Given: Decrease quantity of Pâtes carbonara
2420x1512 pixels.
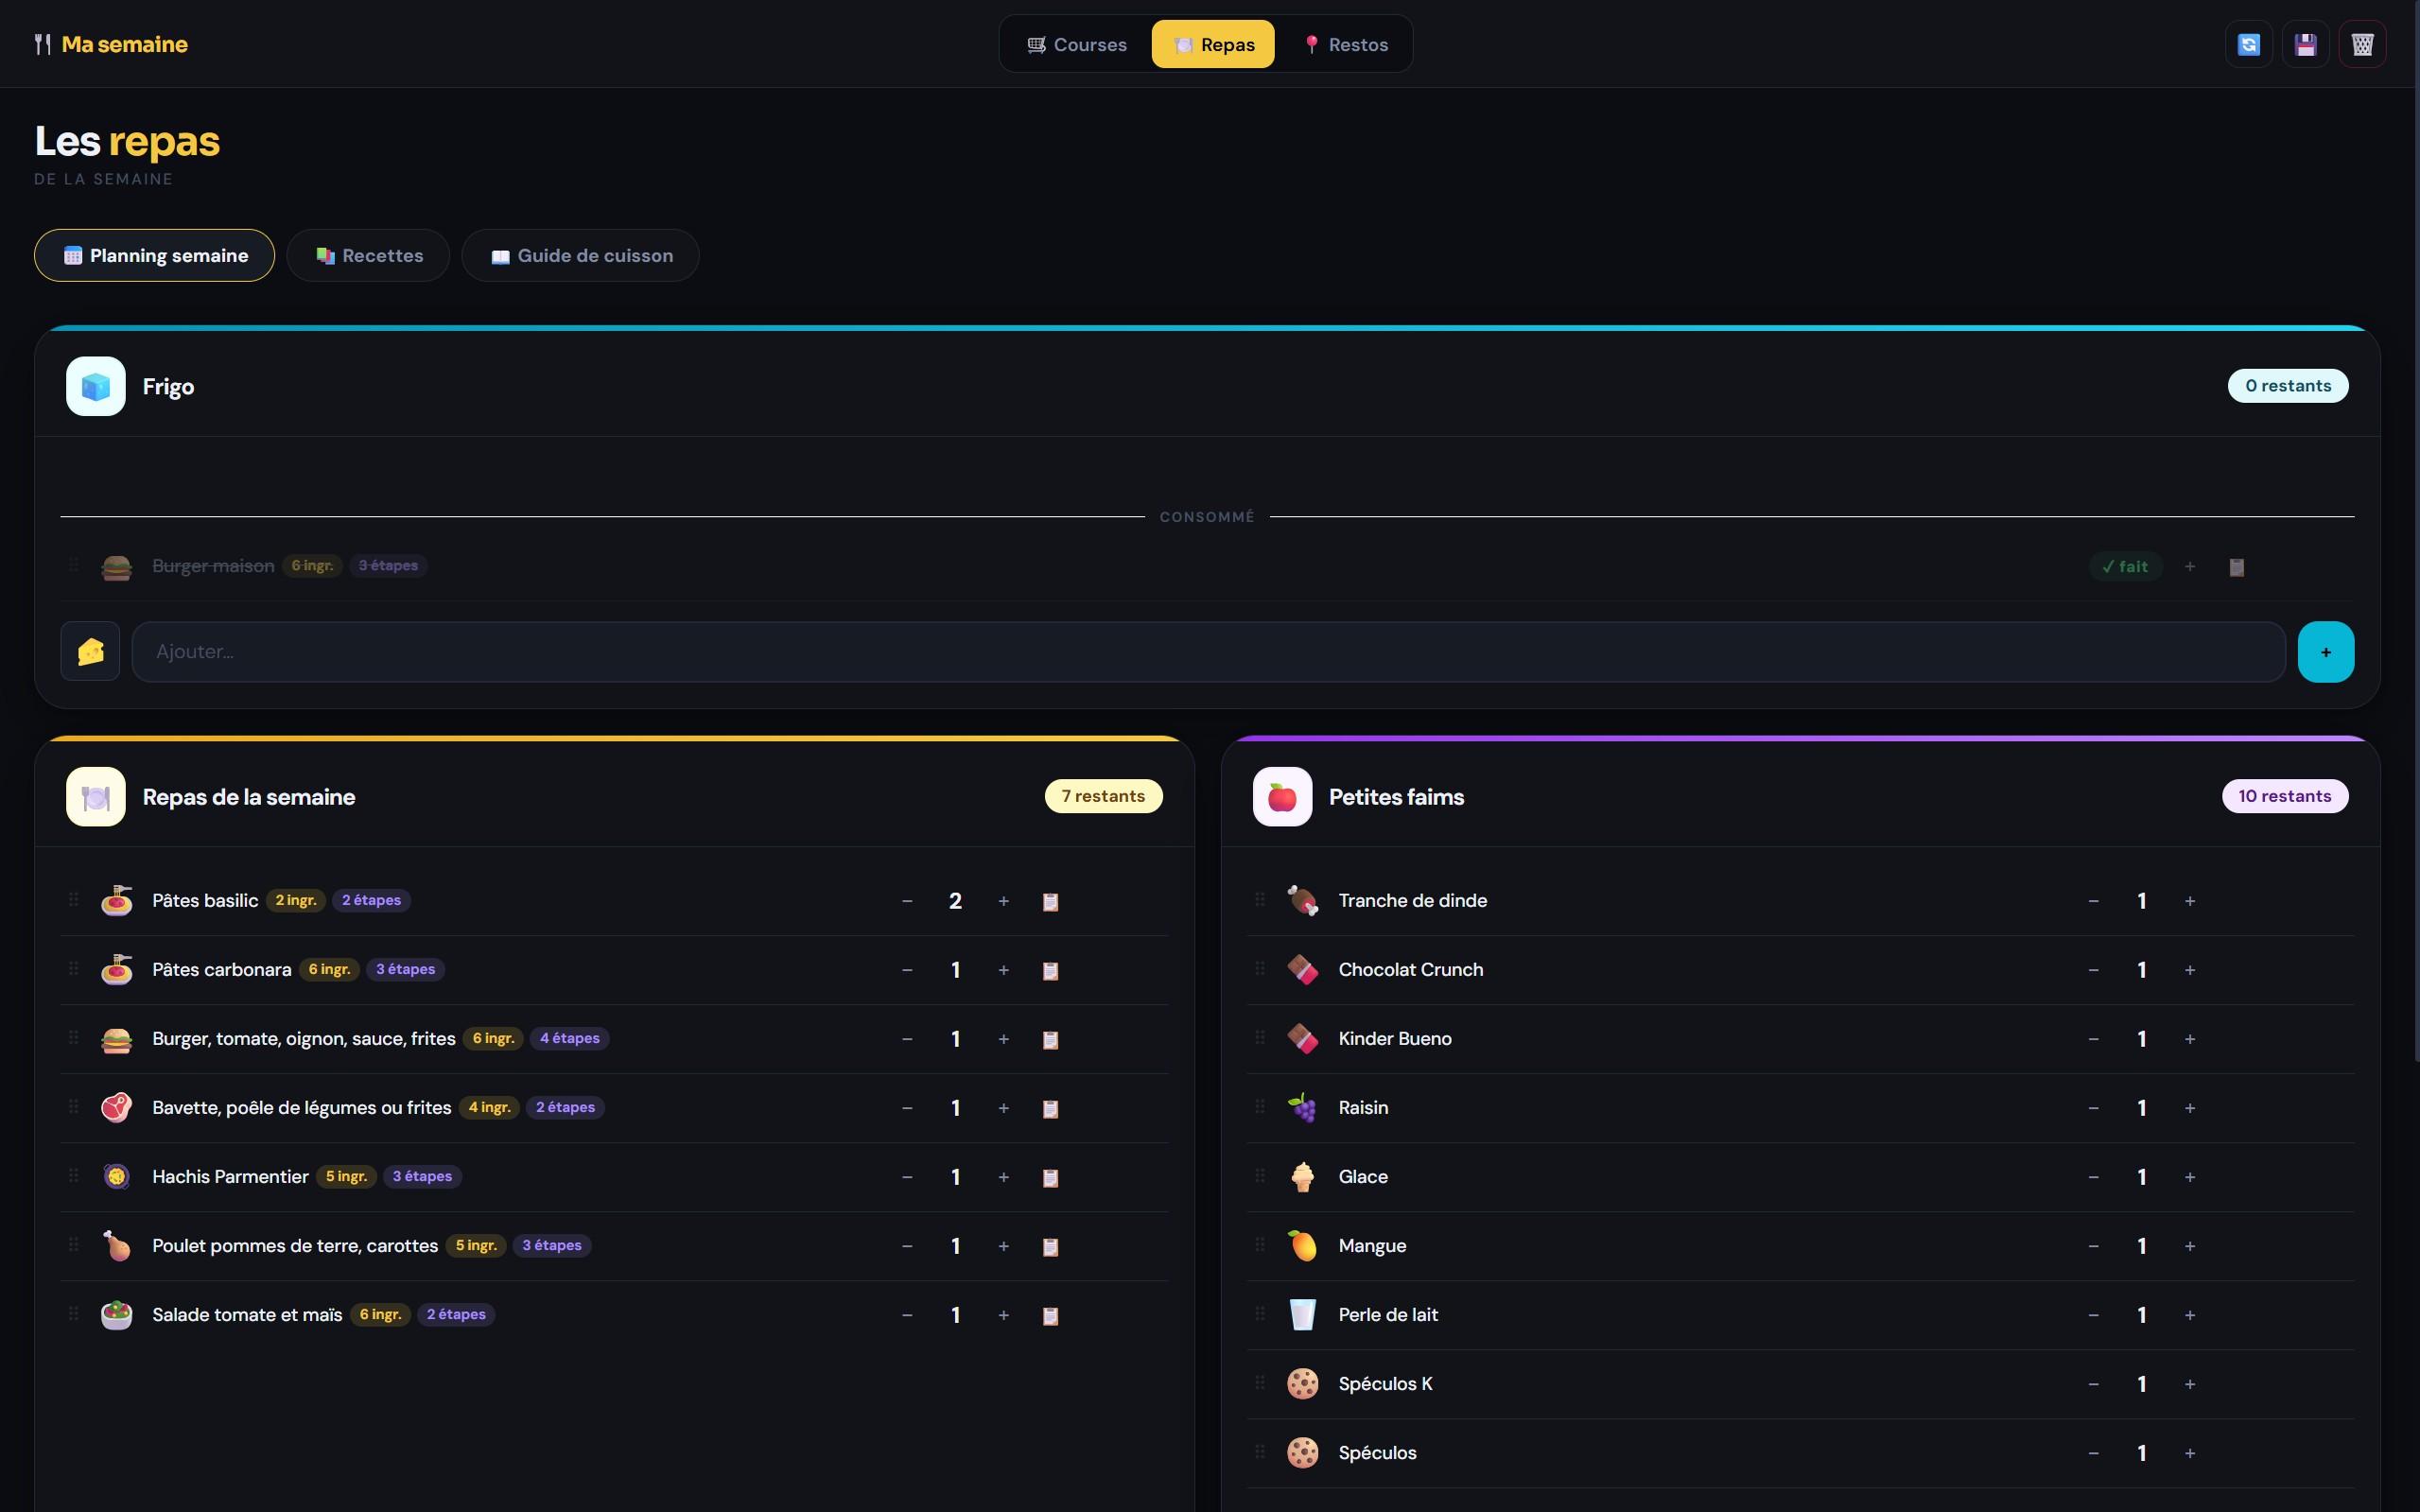Looking at the screenshot, I should pyautogui.click(x=907, y=971).
